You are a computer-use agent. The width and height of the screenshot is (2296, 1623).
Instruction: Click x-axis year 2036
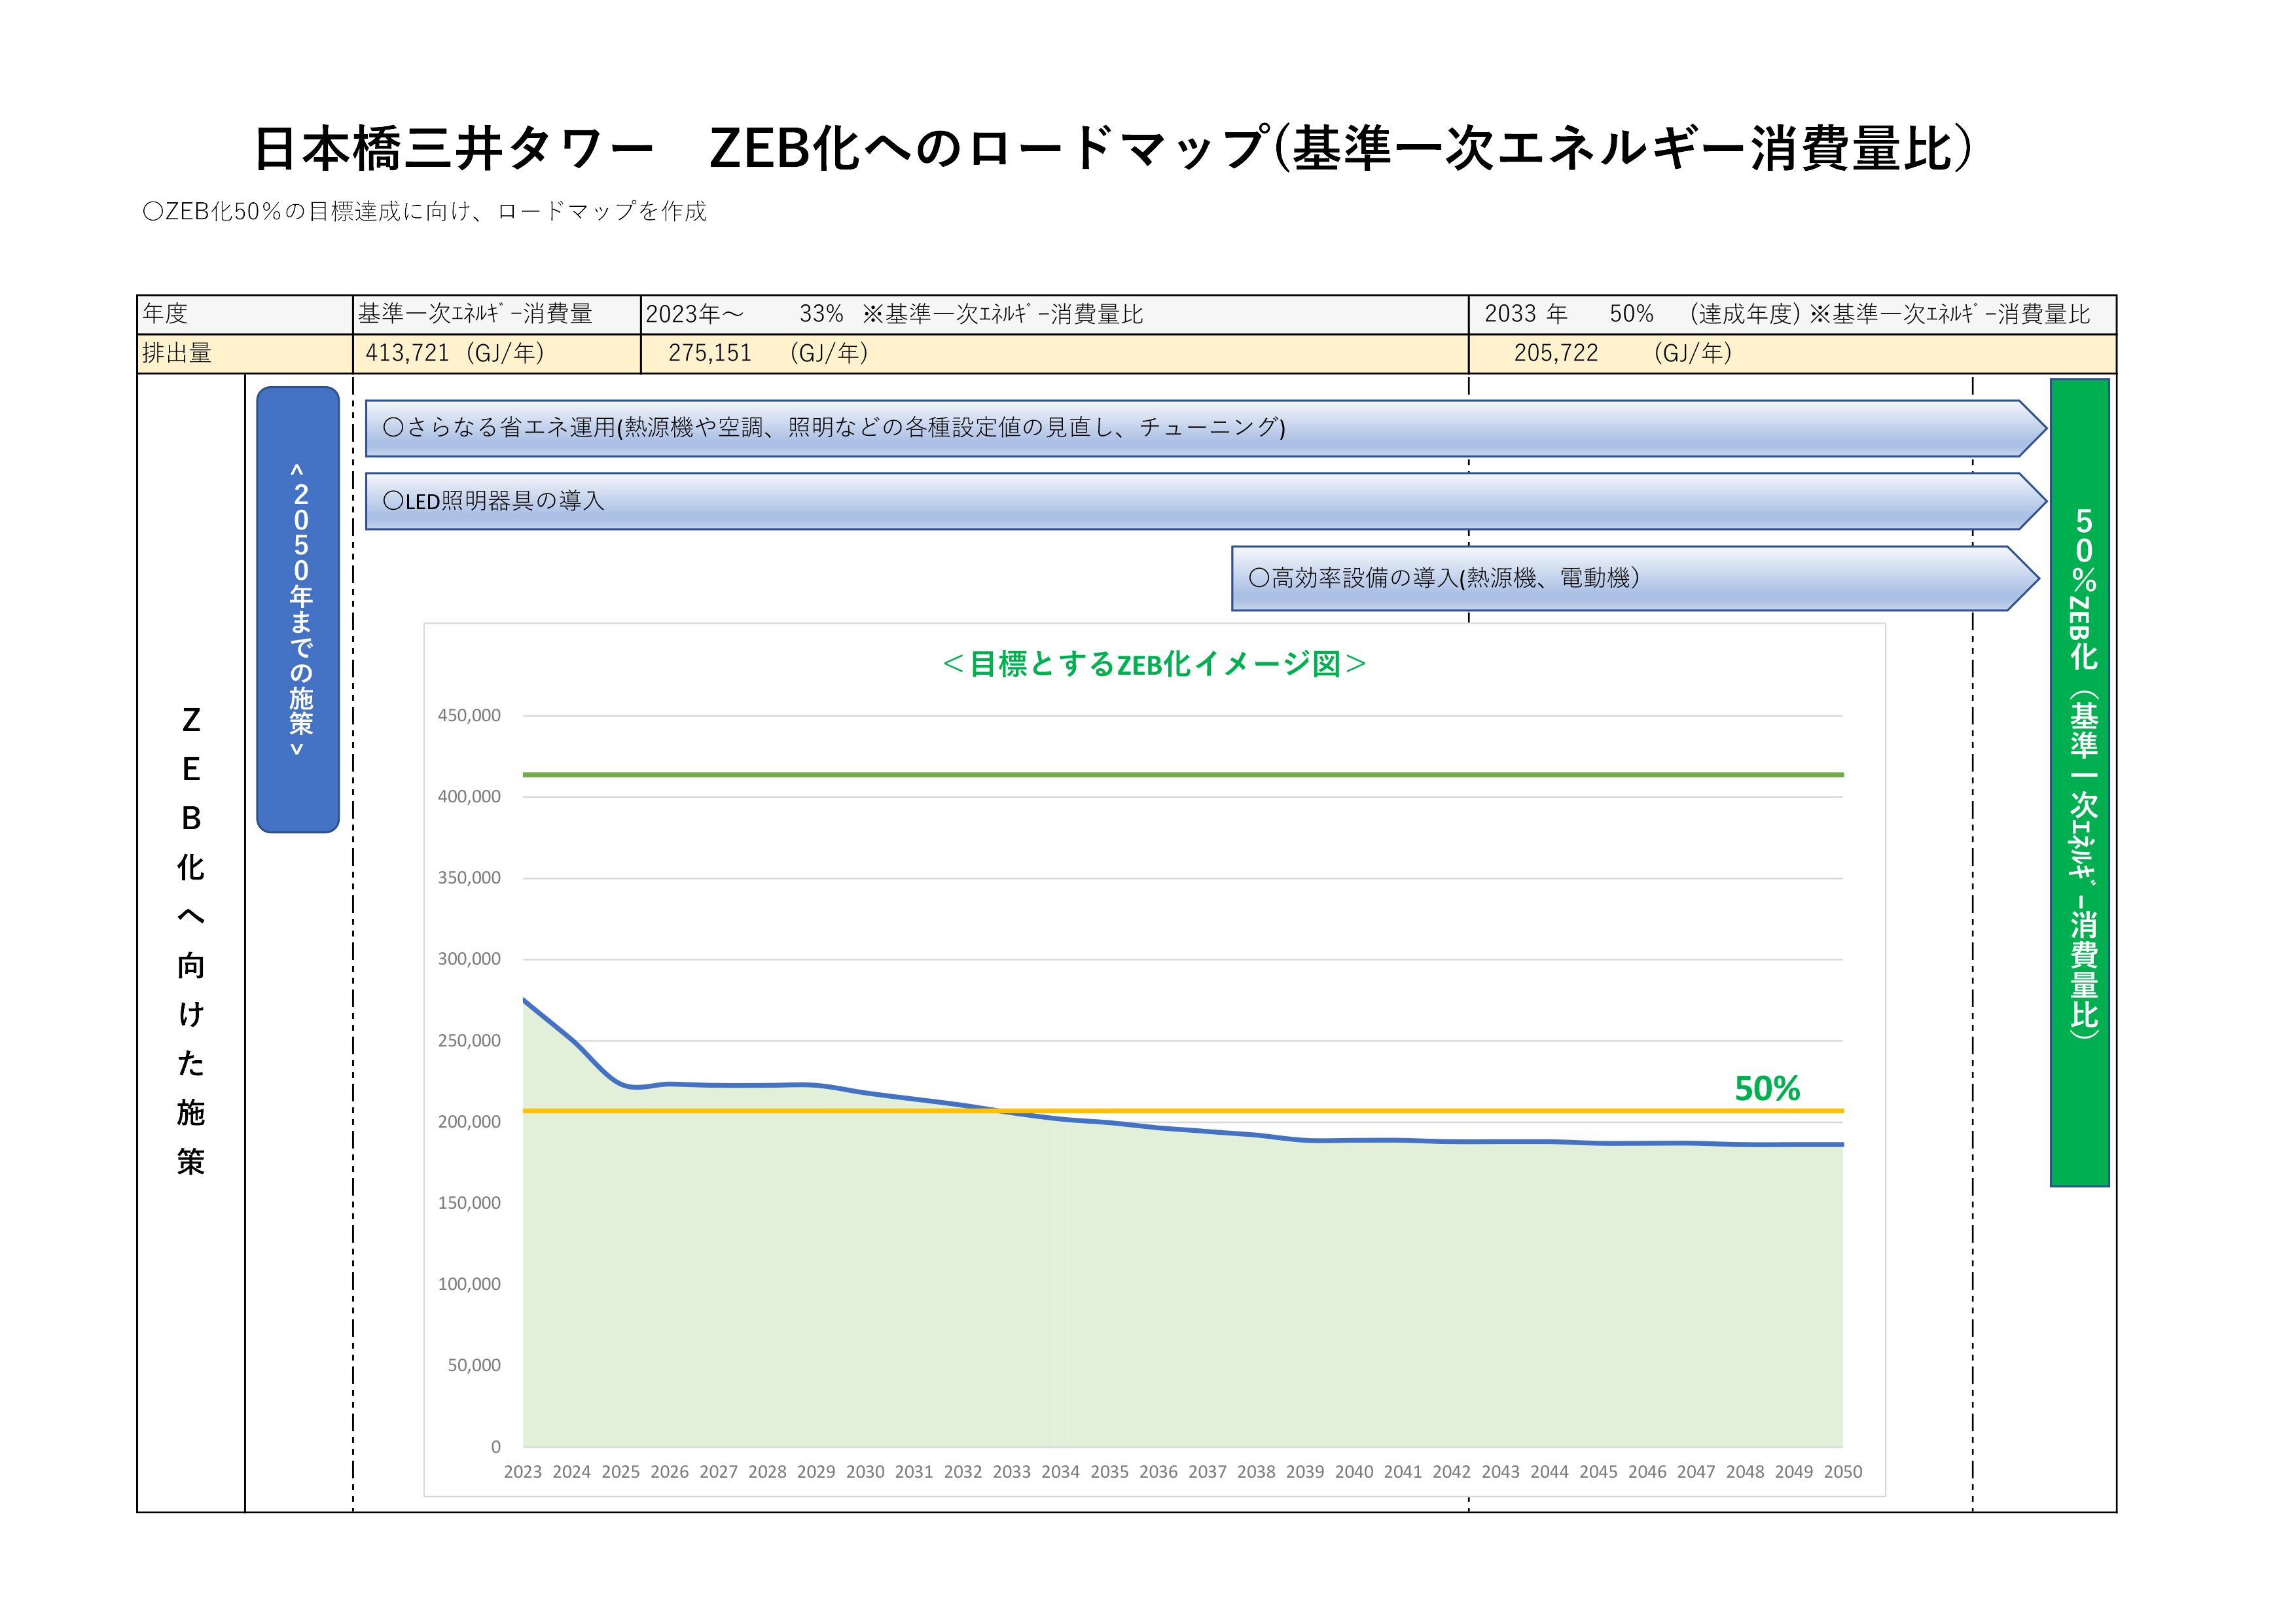tap(1159, 1472)
